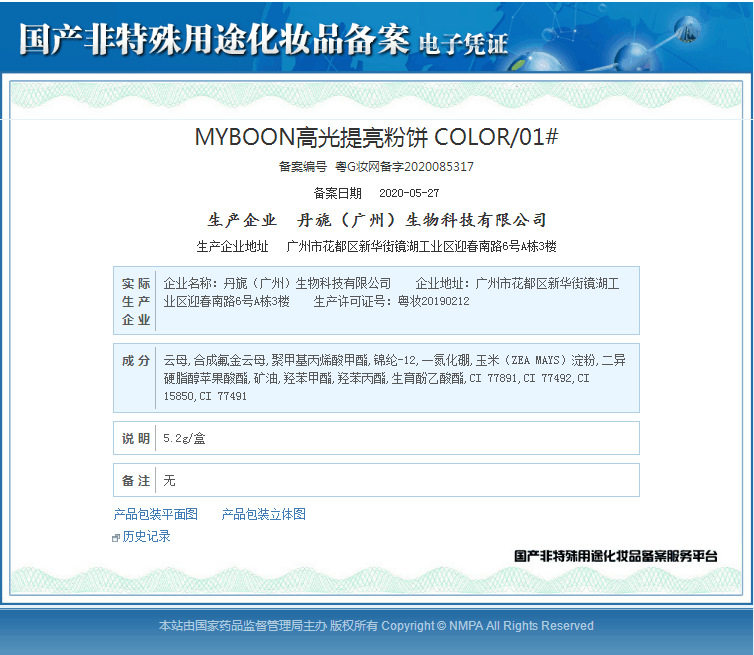
Task: Click the 备注 row label
Action: [x=136, y=480]
